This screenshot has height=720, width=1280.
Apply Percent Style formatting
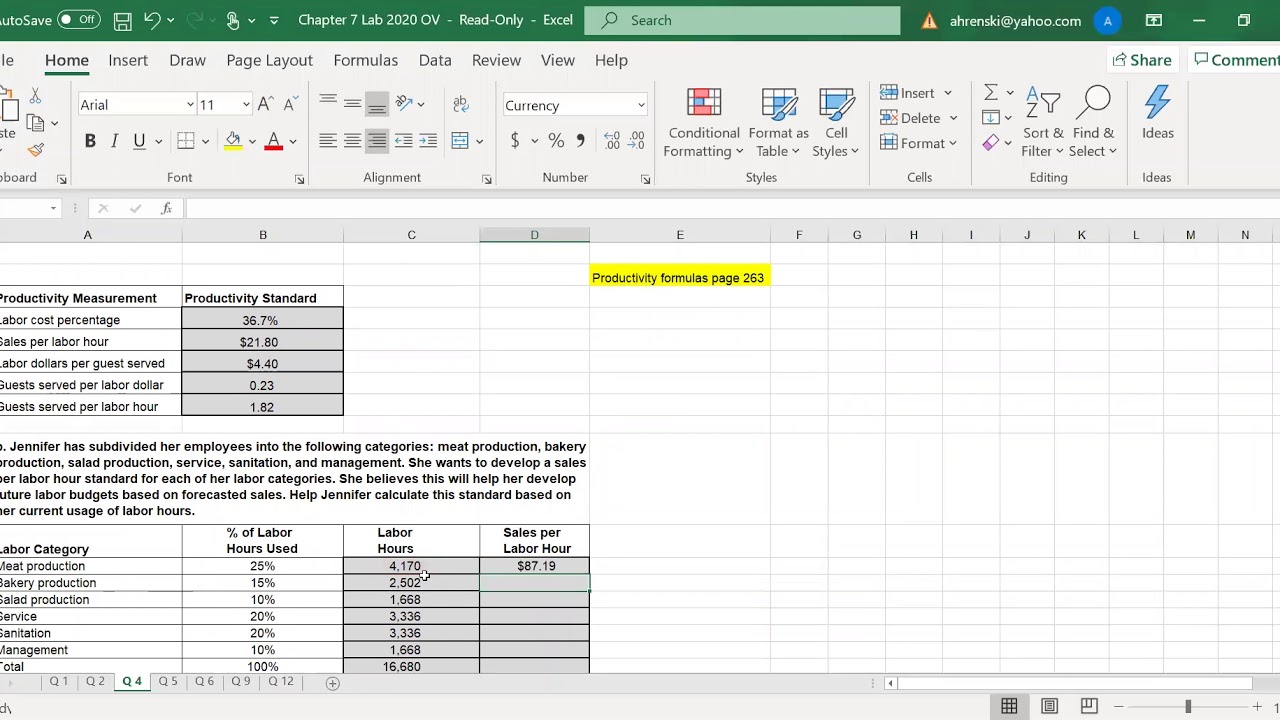pos(556,141)
